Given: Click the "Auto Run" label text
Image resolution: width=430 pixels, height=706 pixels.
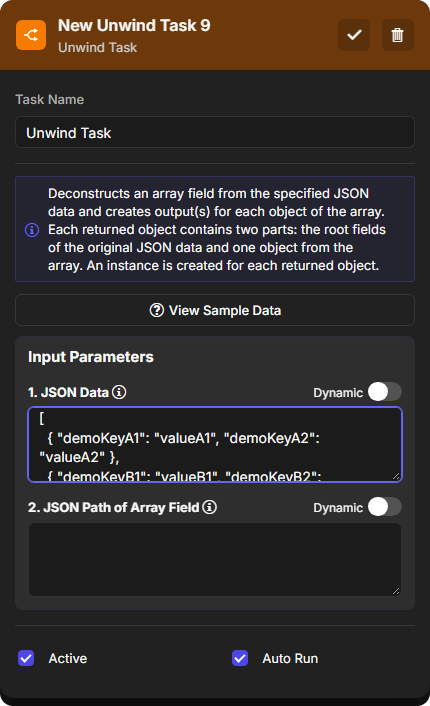Looking at the screenshot, I should tap(290, 658).
